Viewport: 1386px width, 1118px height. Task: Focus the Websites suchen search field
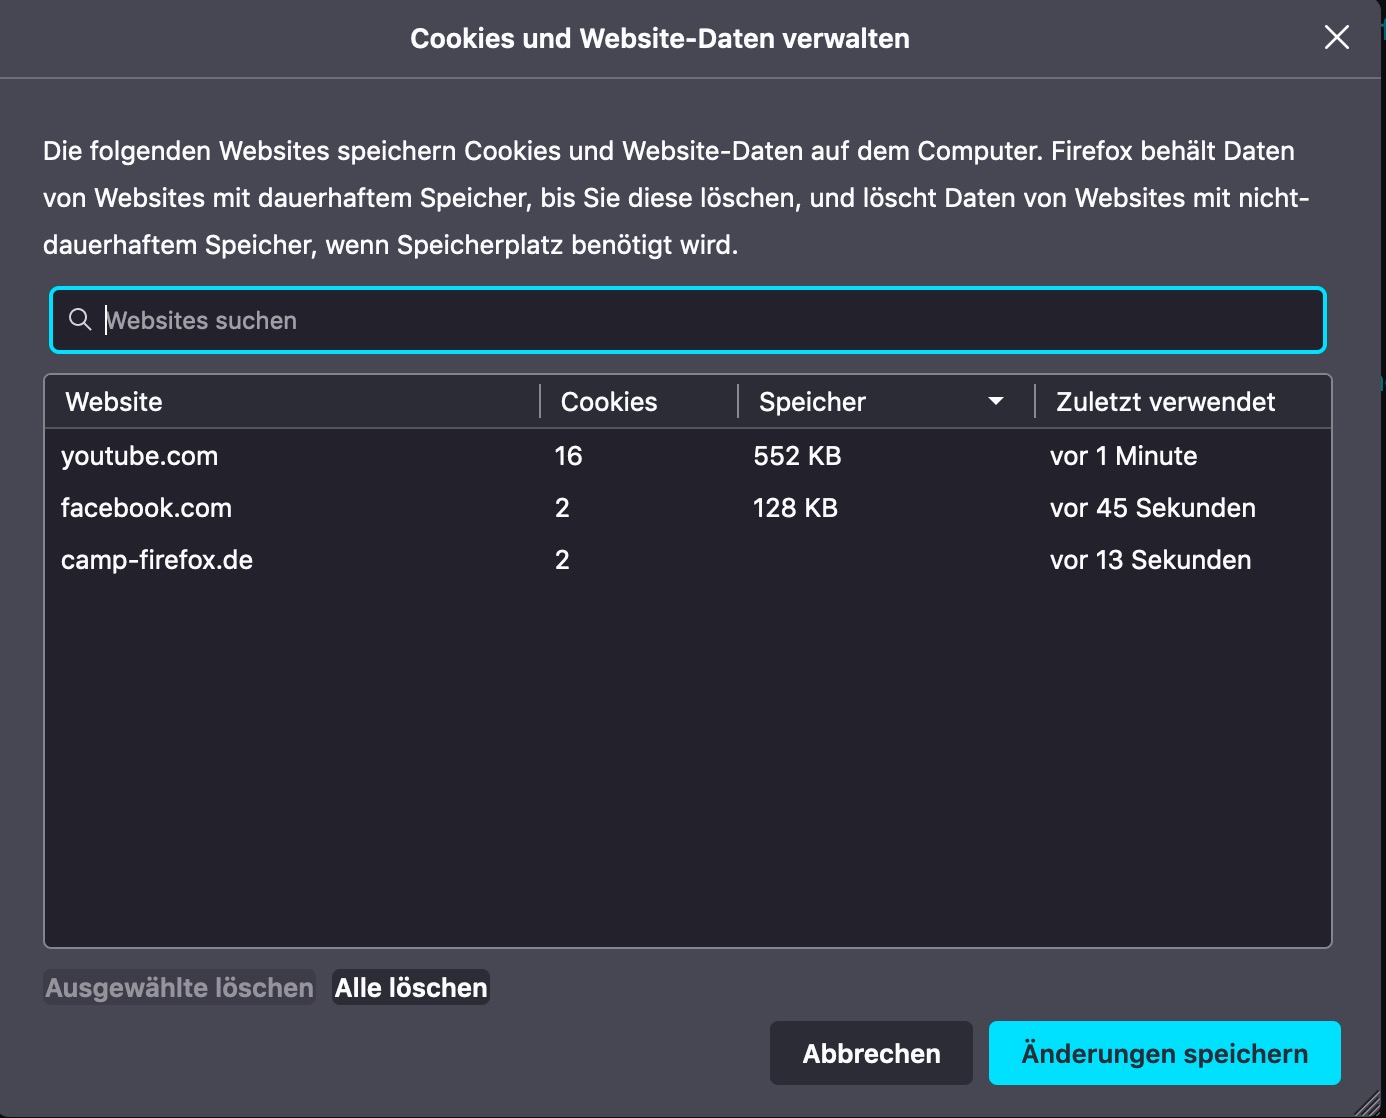700,320
